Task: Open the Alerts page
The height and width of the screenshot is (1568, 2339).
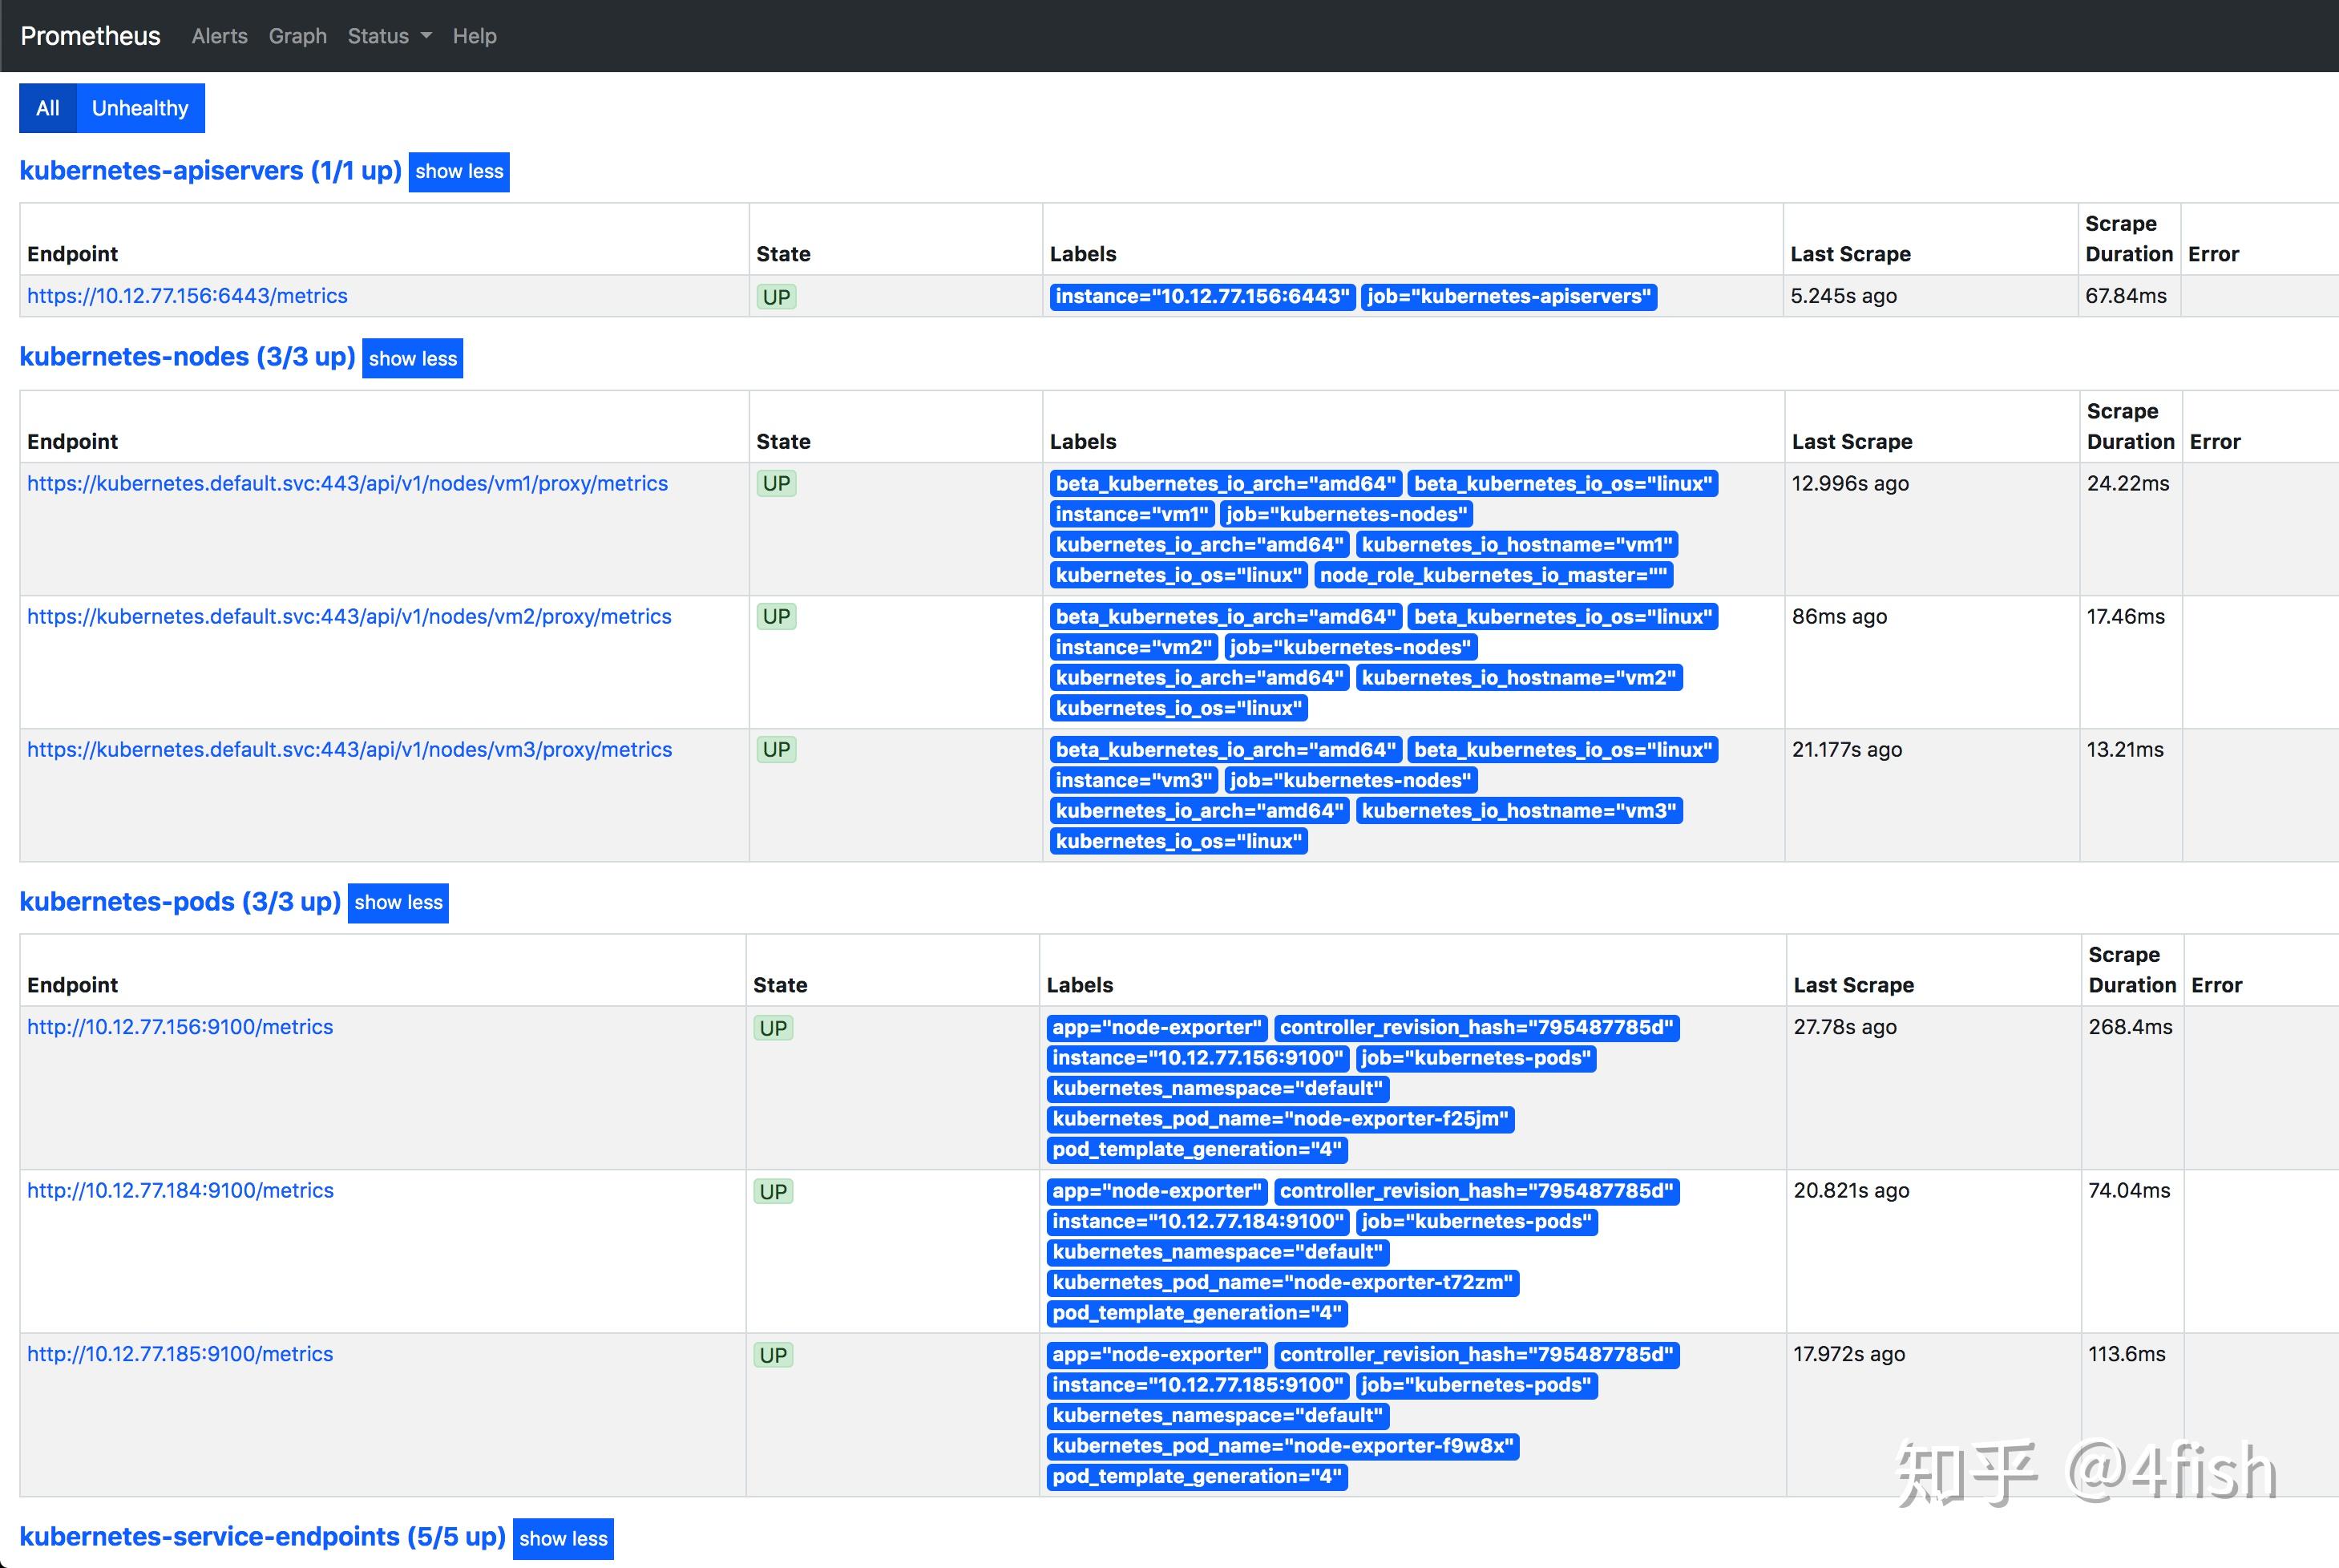Action: coord(219,36)
